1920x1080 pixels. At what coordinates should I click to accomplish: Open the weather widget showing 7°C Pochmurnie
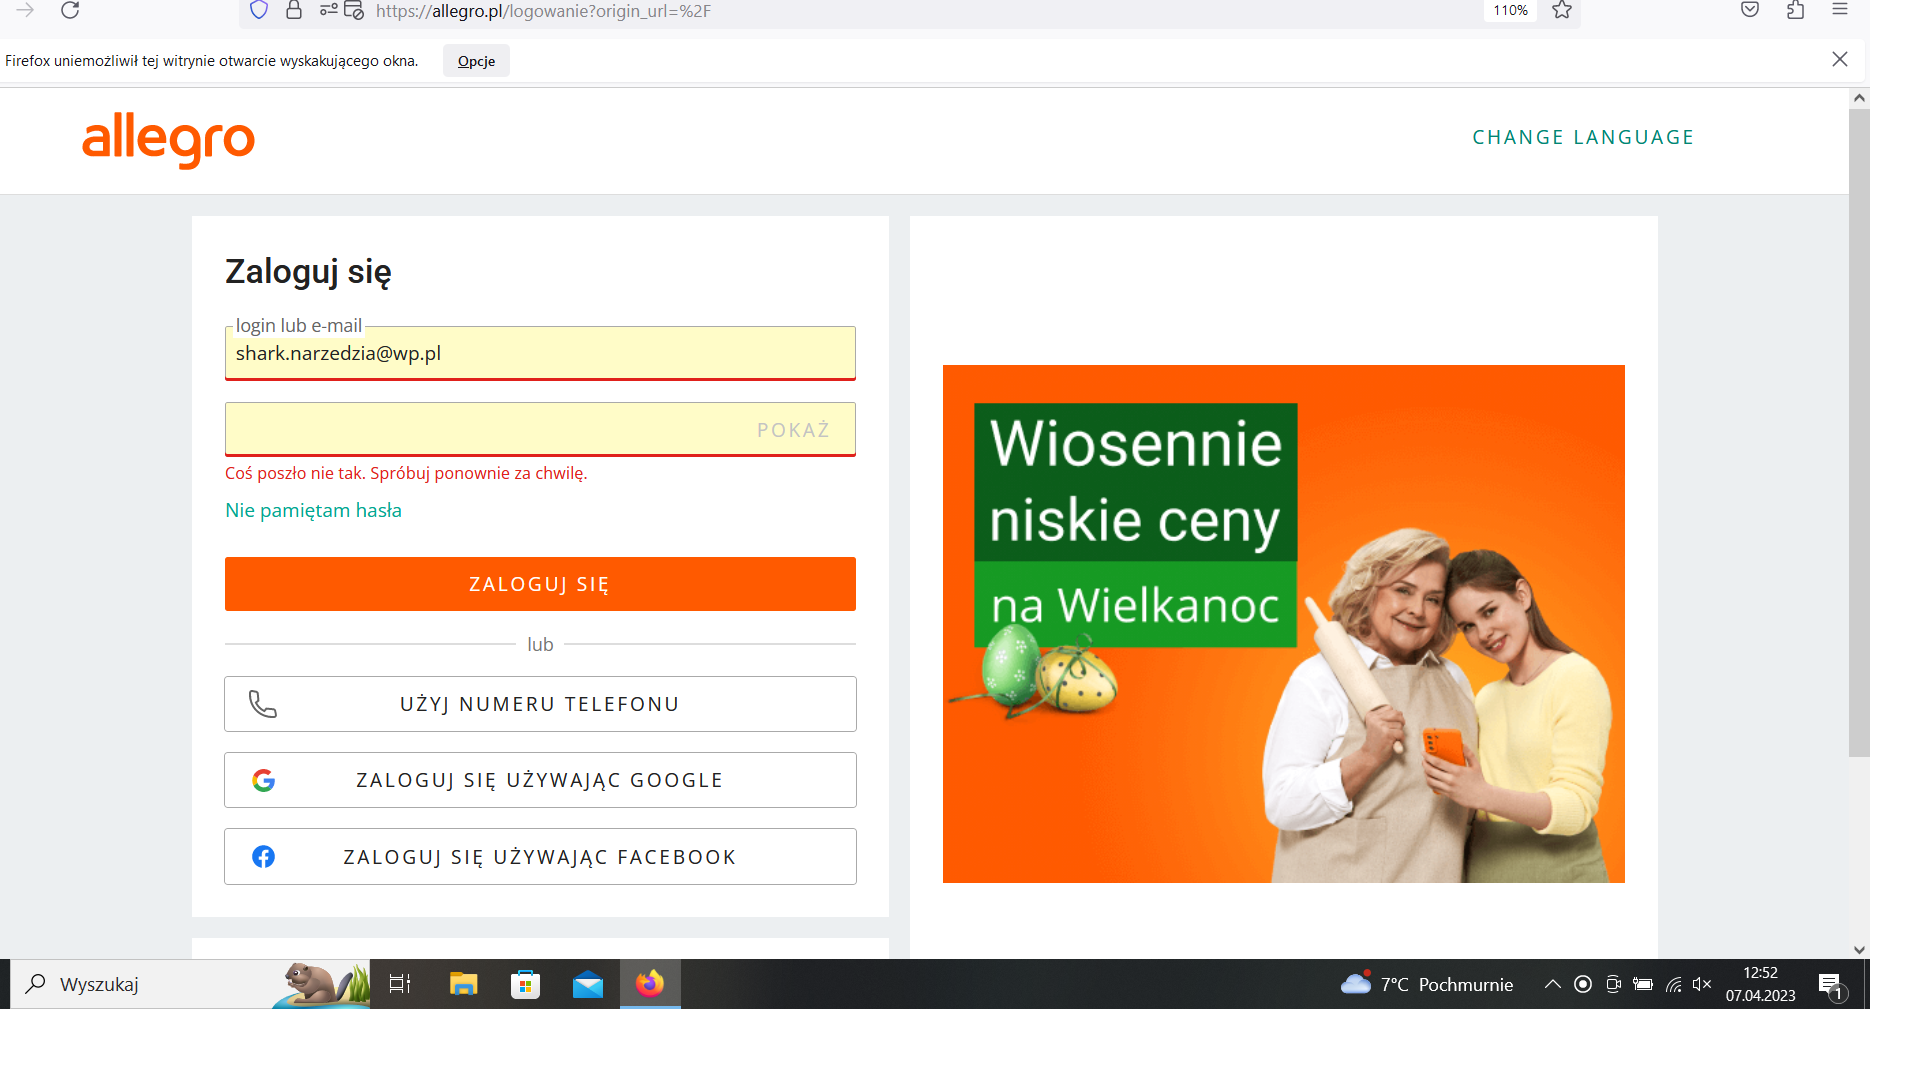pyautogui.click(x=1427, y=984)
